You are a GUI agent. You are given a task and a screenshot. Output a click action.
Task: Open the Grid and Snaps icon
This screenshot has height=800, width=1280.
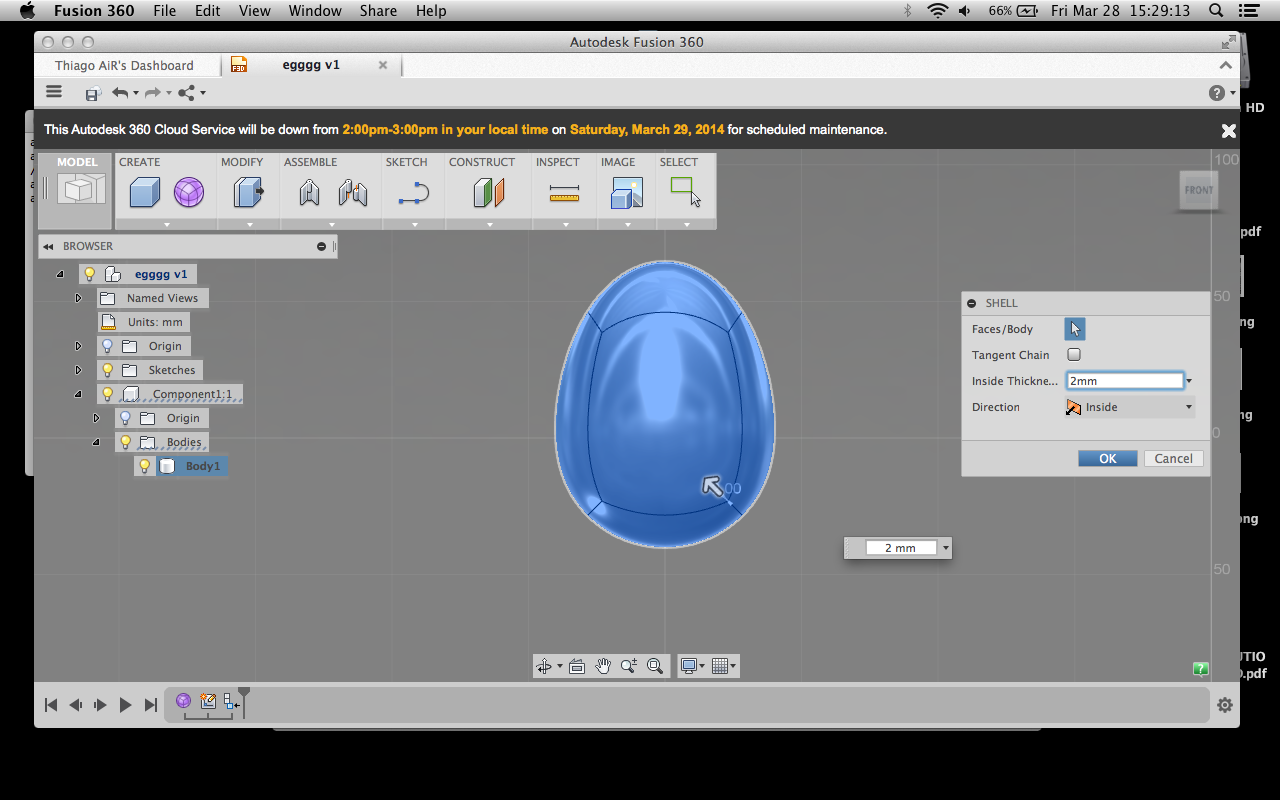(x=719, y=666)
